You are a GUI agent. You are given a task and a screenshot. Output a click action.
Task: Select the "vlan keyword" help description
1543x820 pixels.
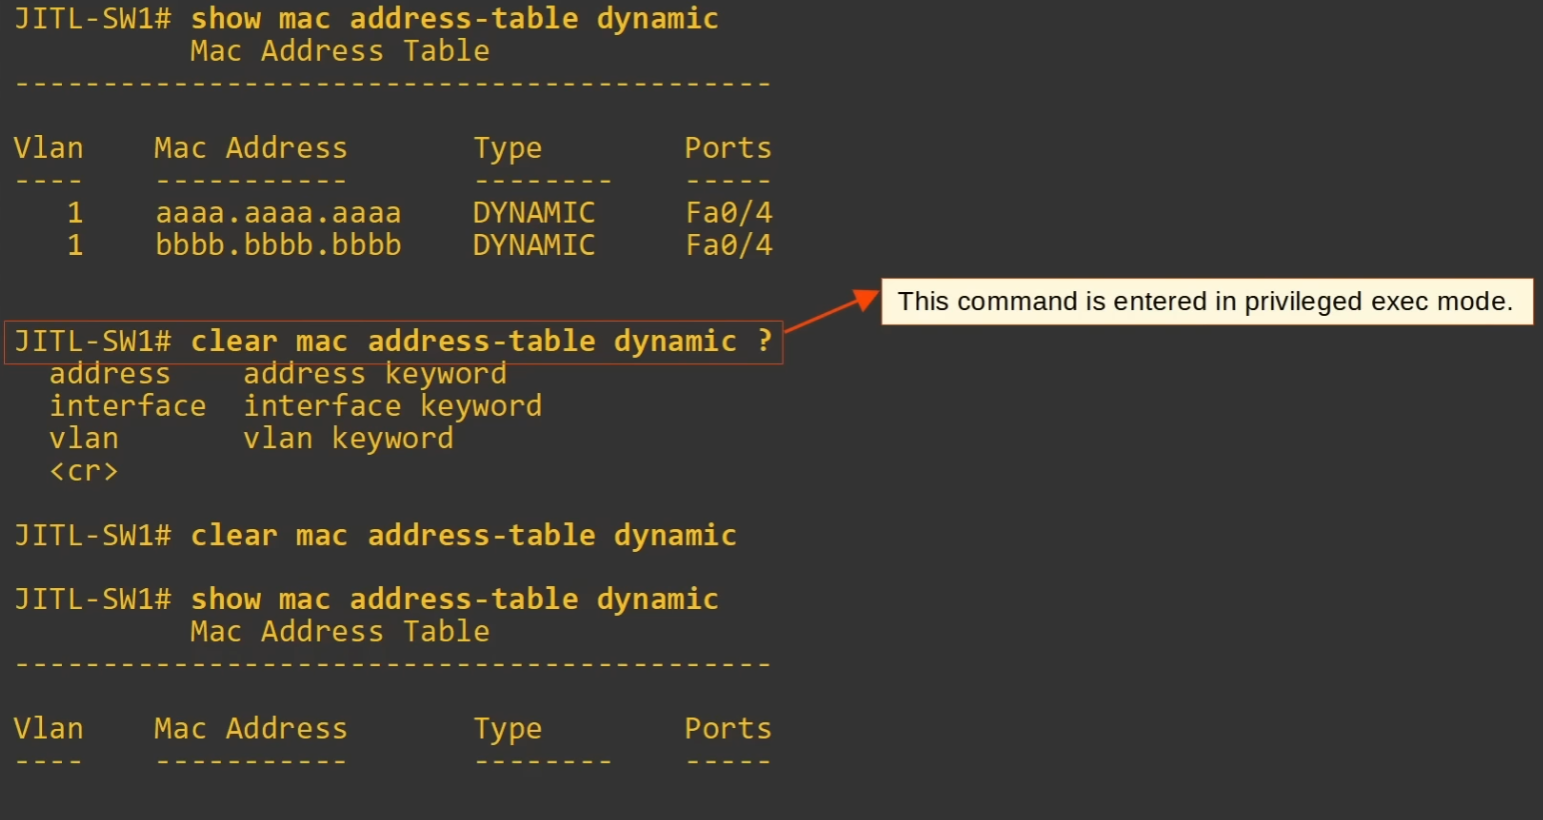pyautogui.click(x=348, y=439)
